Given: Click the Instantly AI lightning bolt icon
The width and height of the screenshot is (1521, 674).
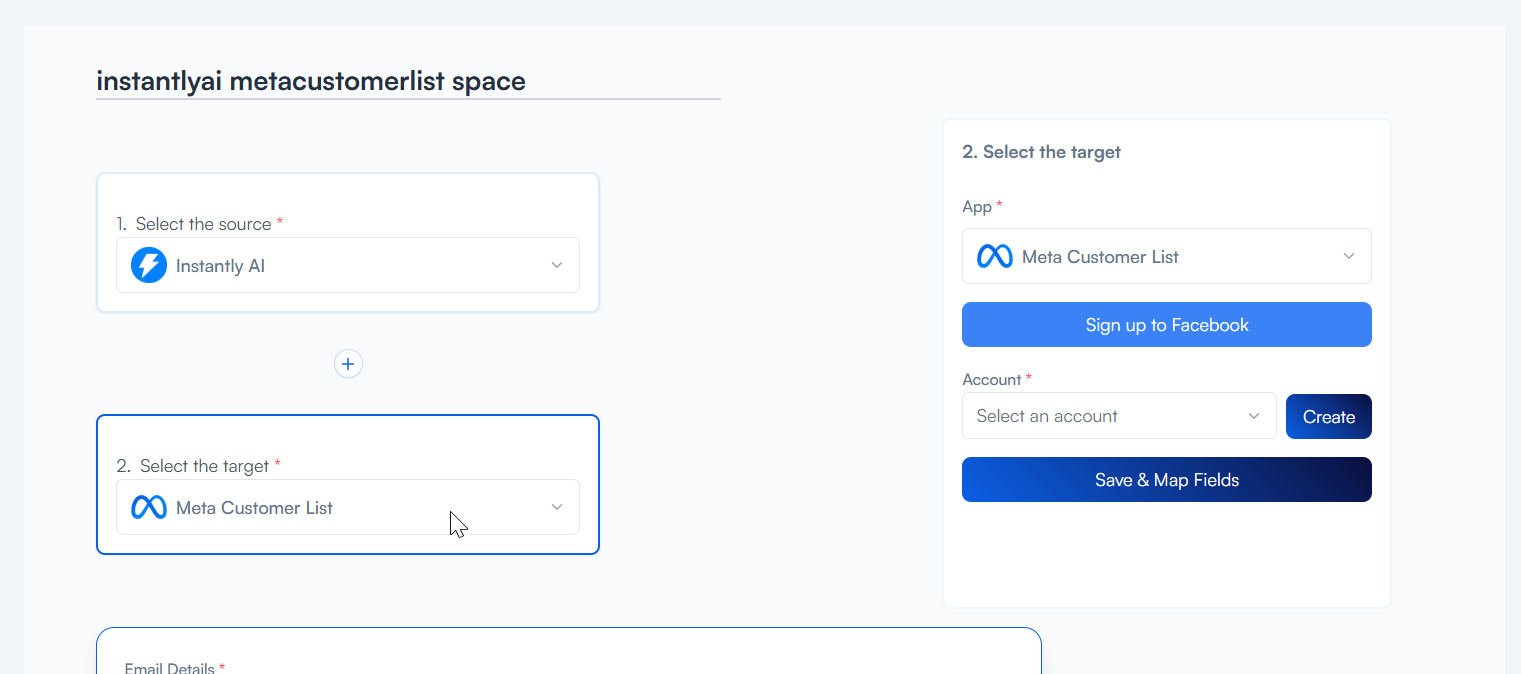Looking at the screenshot, I should click(x=148, y=266).
